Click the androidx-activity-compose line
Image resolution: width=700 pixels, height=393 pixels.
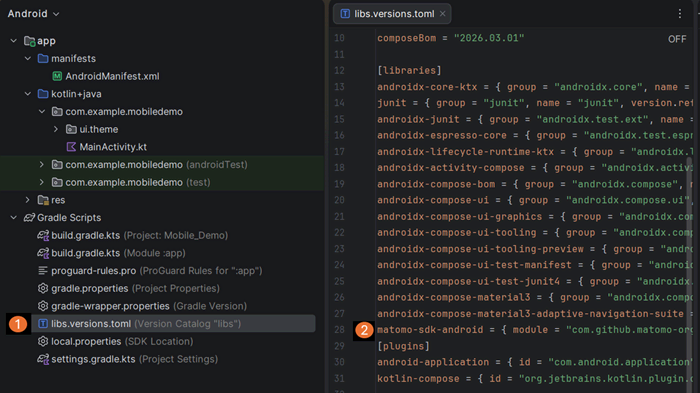pos(535,167)
